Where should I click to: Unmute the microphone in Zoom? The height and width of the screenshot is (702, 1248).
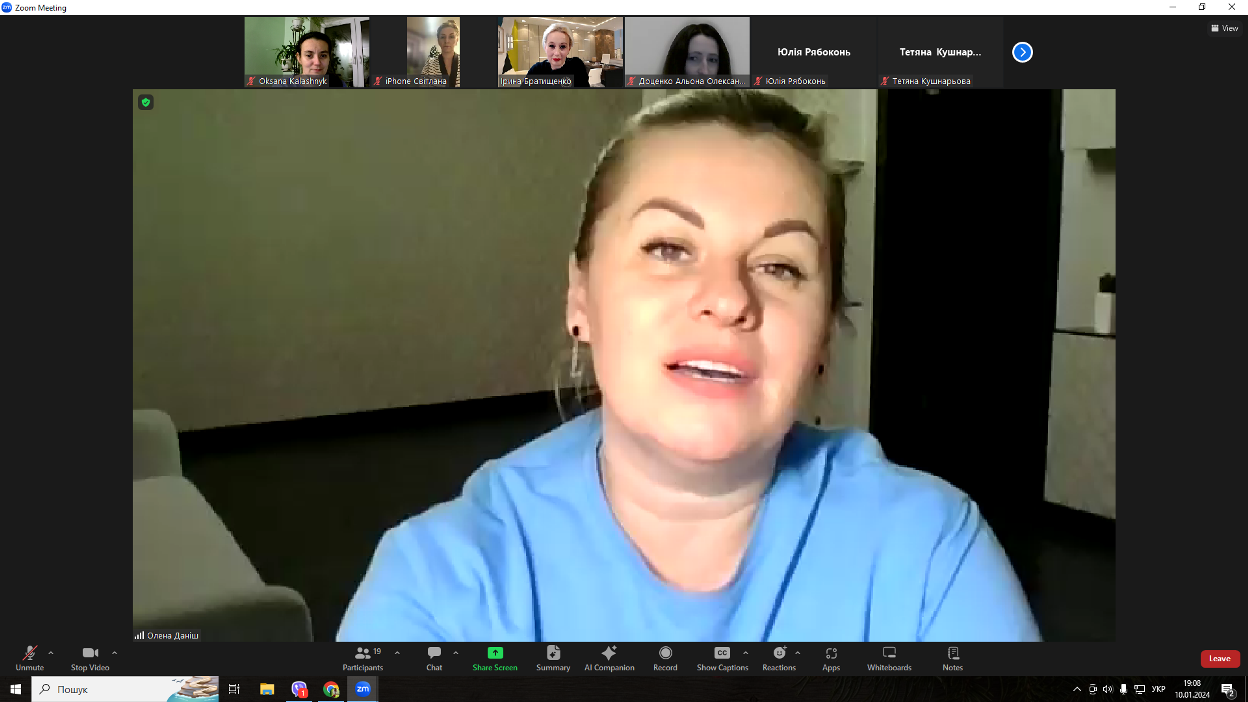pyautogui.click(x=30, y=658)
